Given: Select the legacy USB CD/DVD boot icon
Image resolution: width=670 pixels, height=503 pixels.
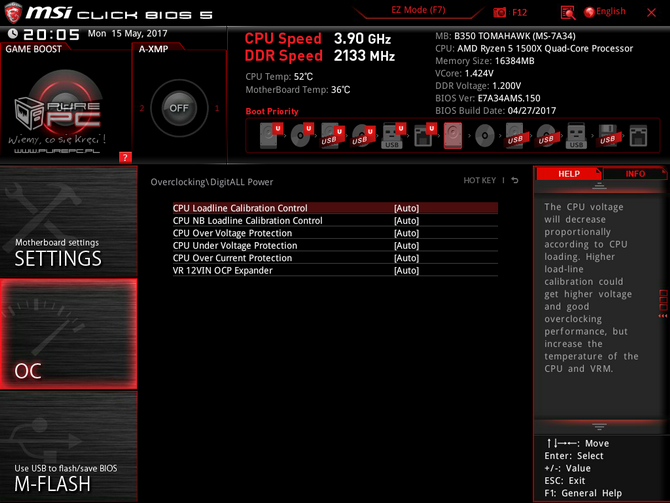Looking at the screenshot, I should tap(546, 135).
